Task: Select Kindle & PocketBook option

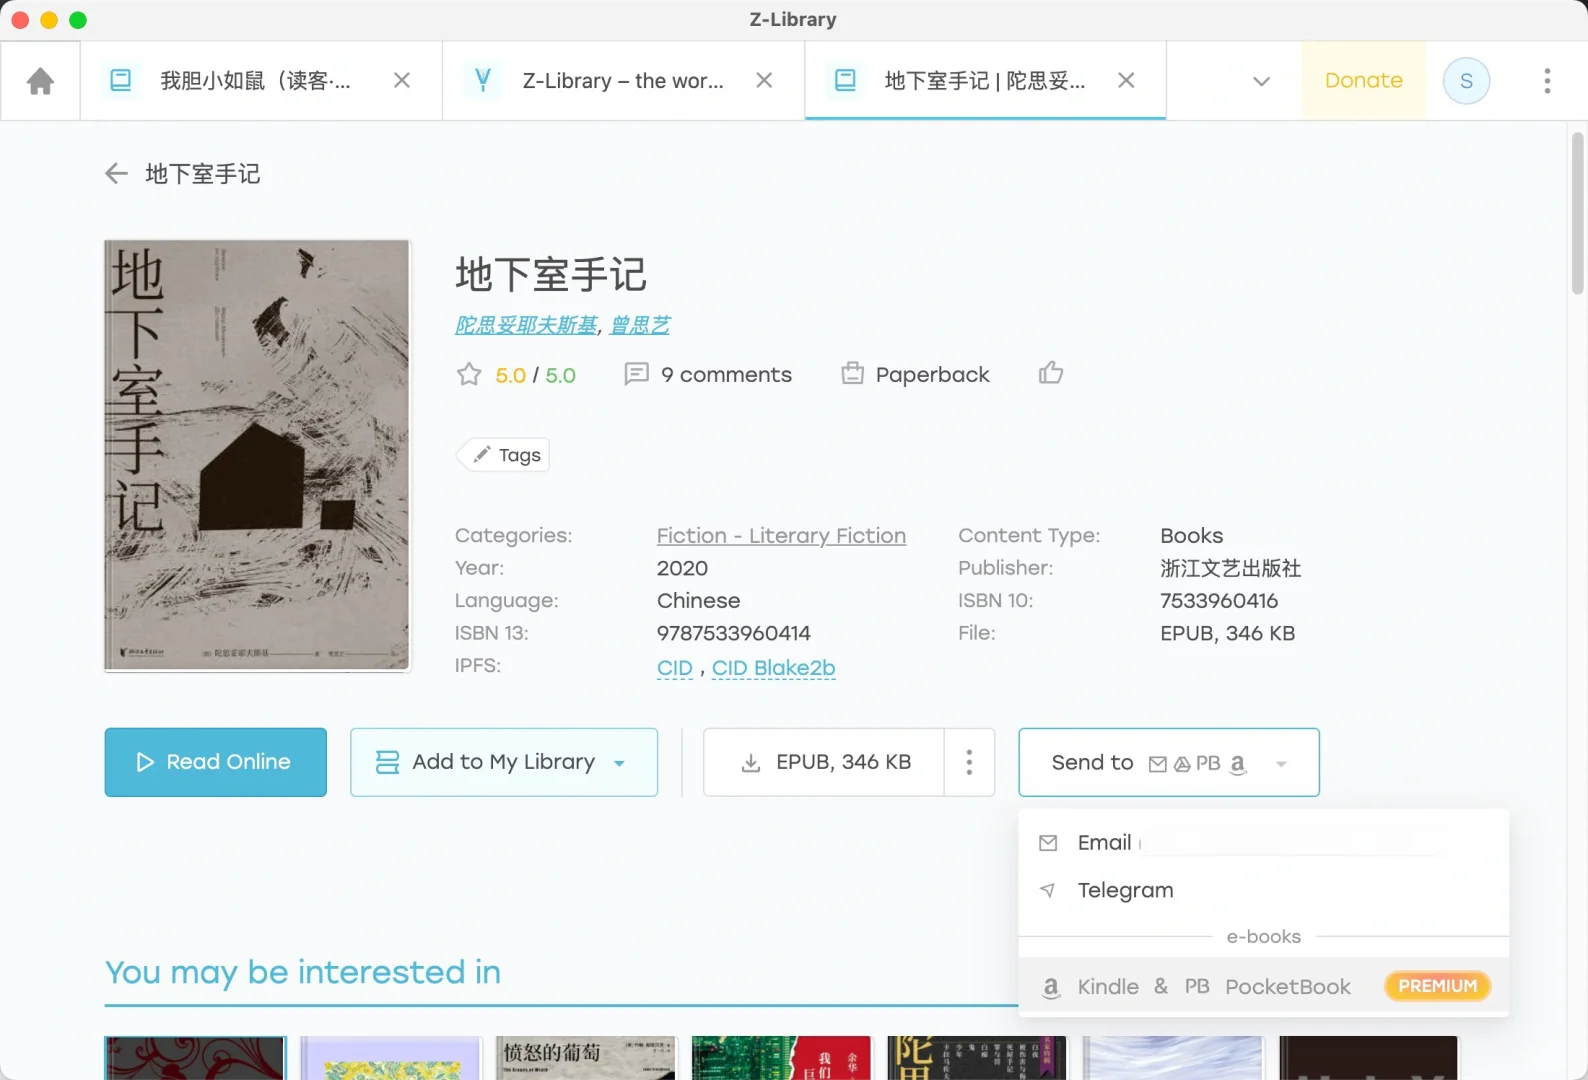Action: pos(1263,987)
